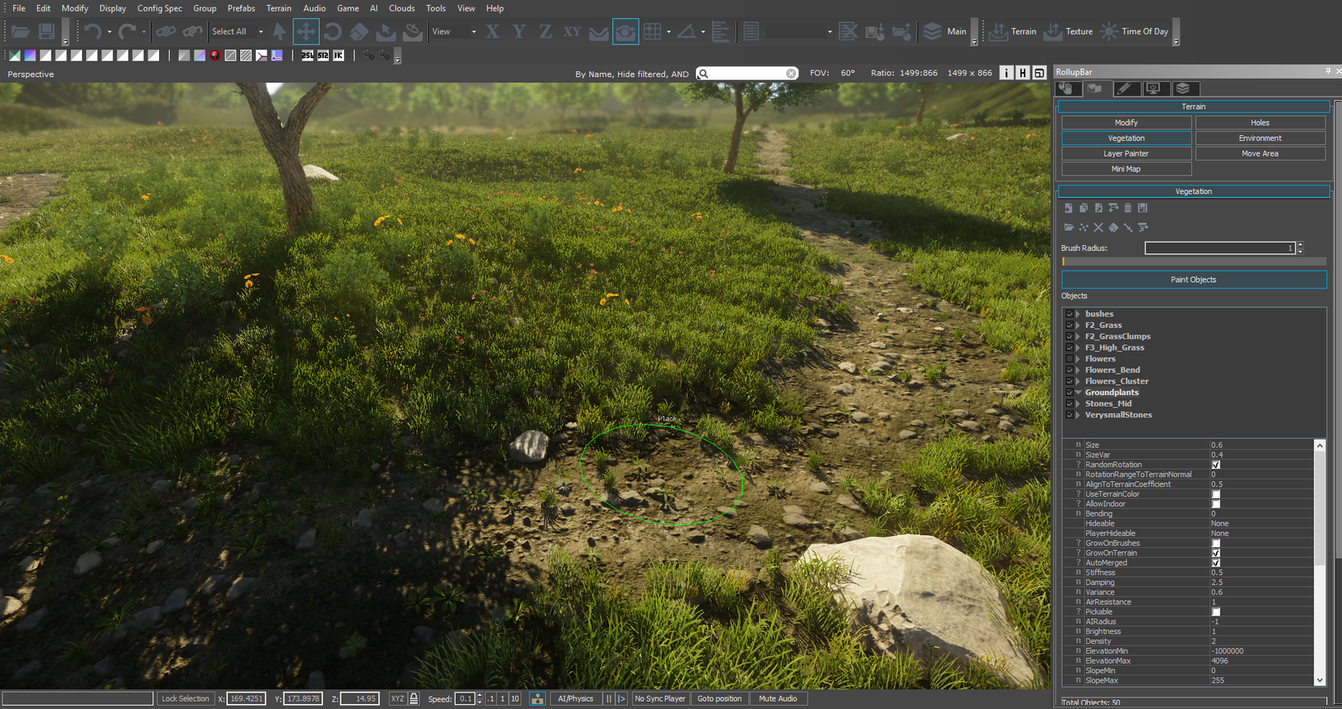The image size is (1342, 709).
Task: Uncheck the bushes vegetation category
Action: 1068,313
